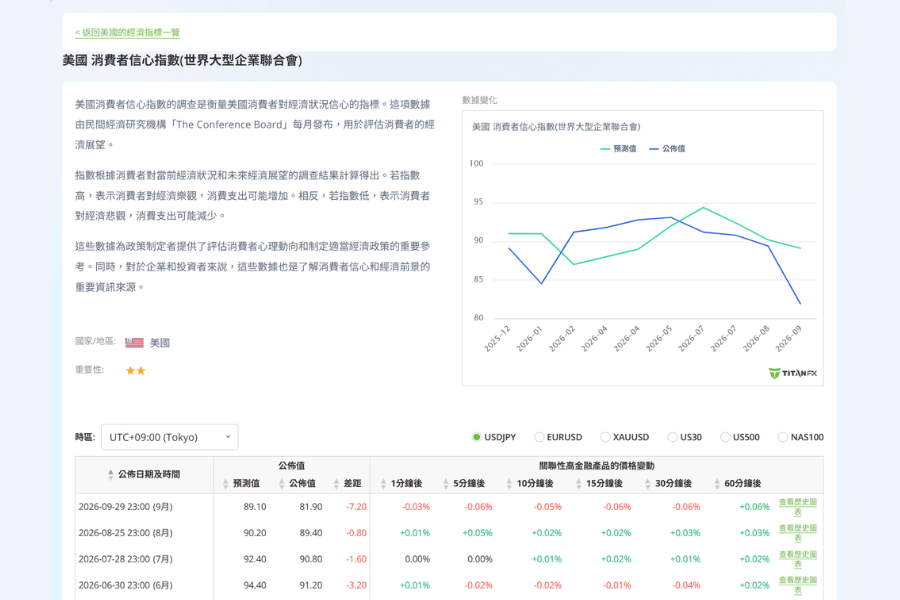Select the XAUUSD radio button
The image size is (900, 600).
604,437
